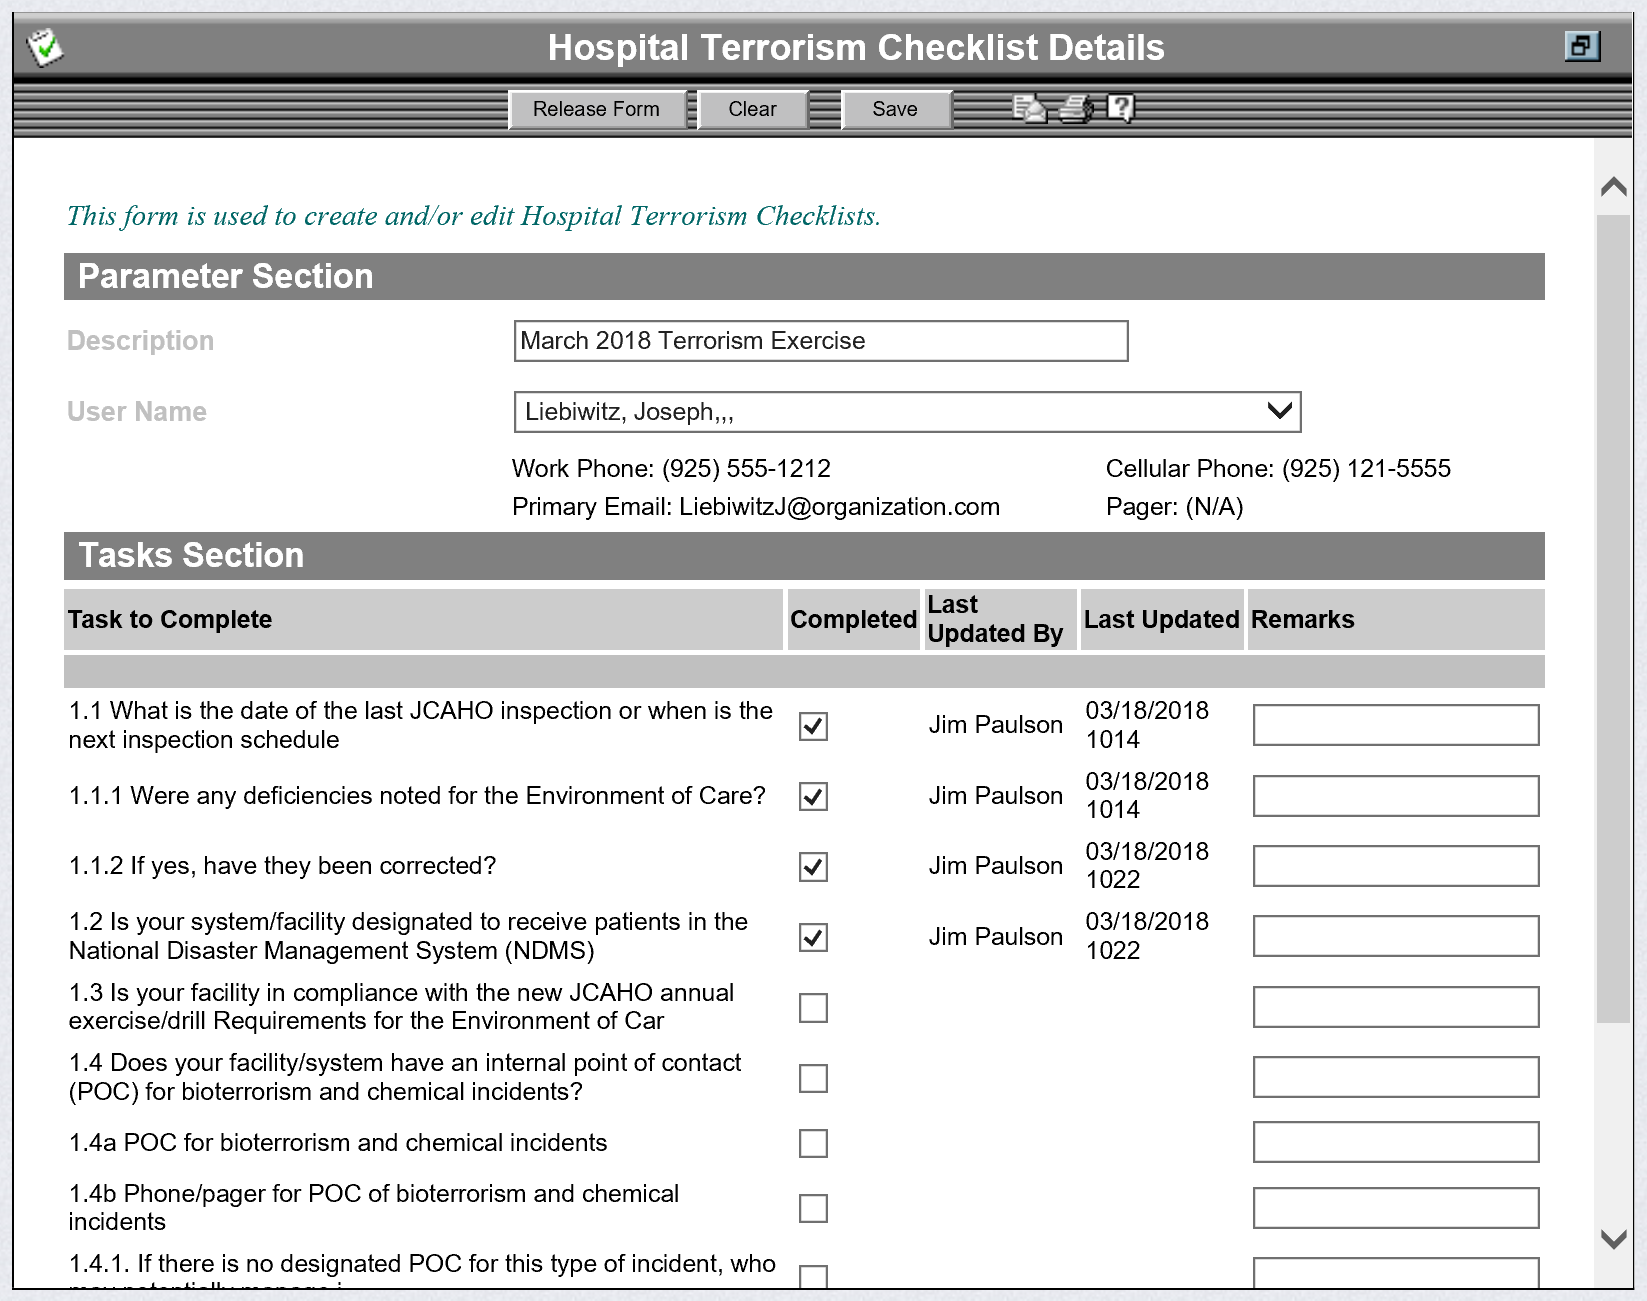
Task: Click Remarks field for task 1.1
Action: [x=1395, y=725]
